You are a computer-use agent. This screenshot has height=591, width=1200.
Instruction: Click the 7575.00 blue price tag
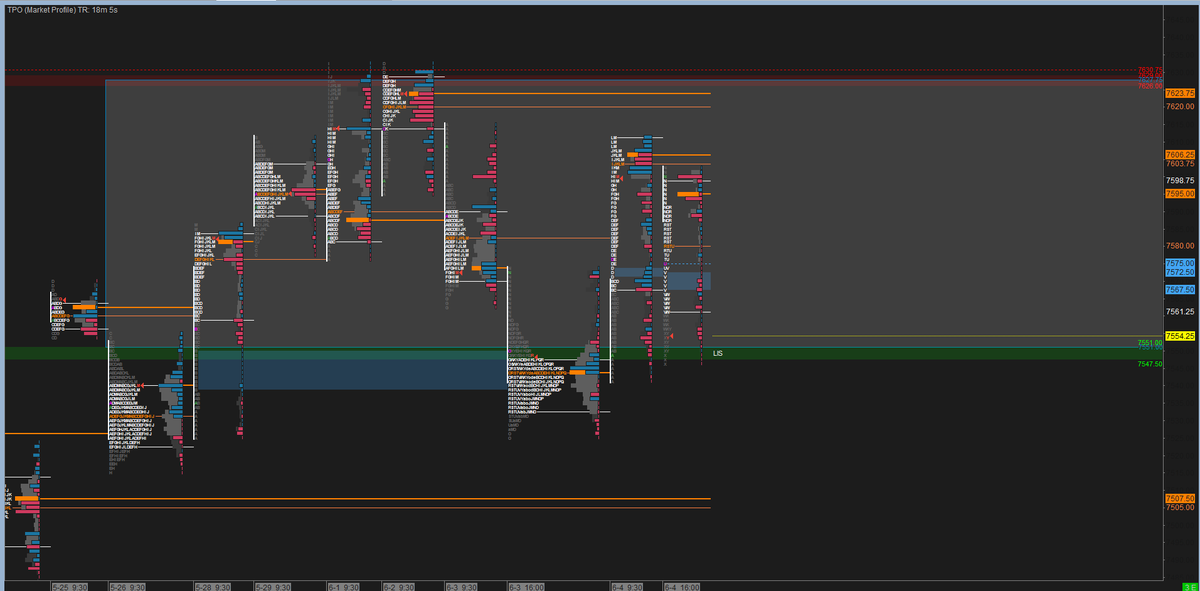point(1181,263)
